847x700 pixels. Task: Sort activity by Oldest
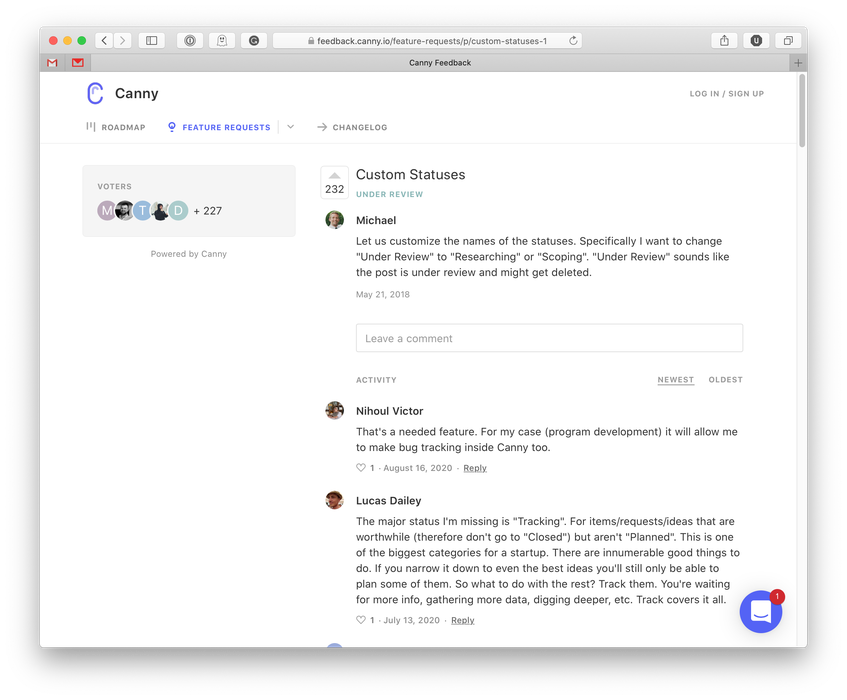point(725,380)
